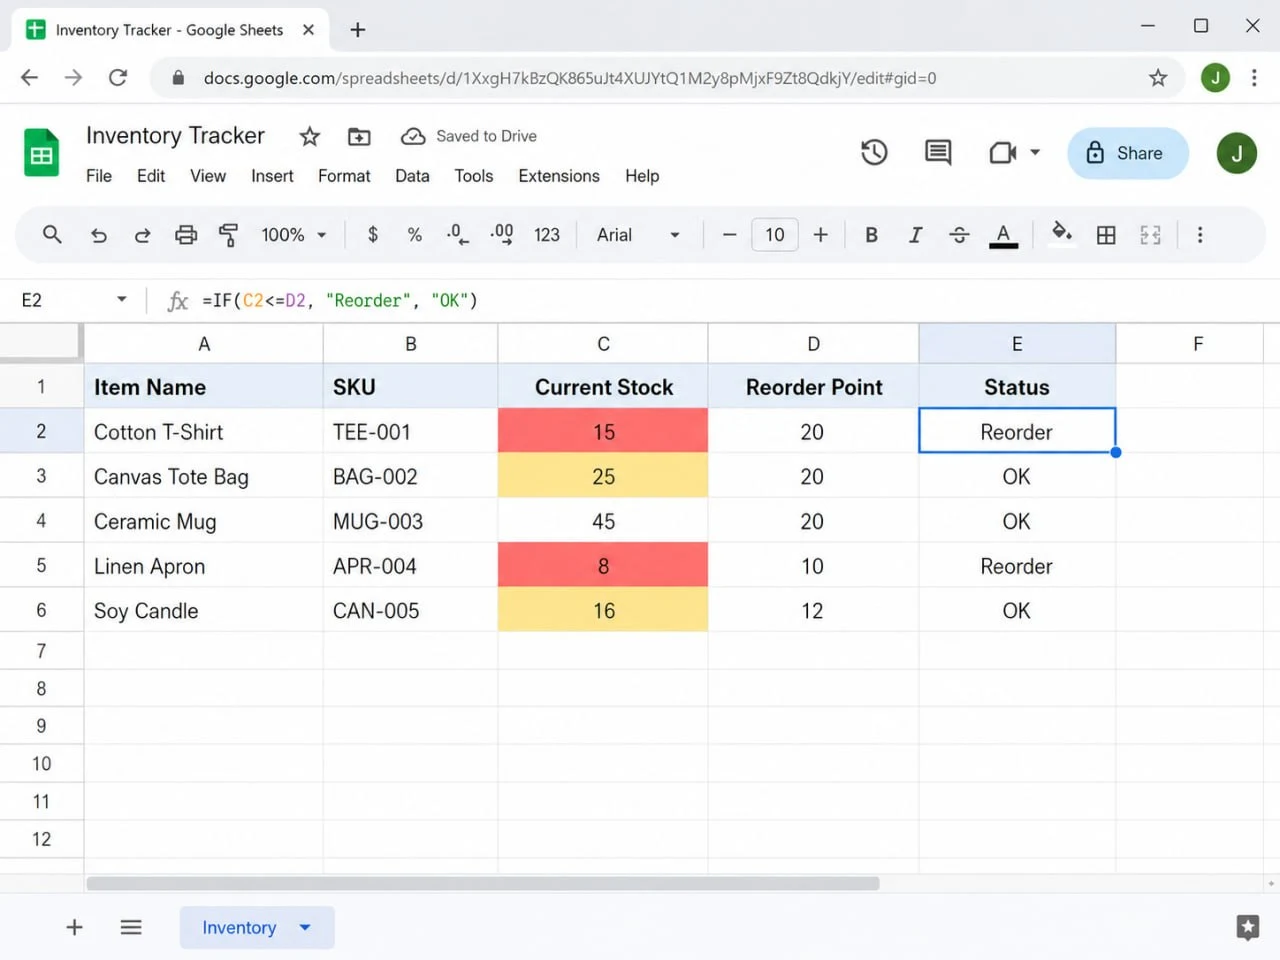This screenshot has width=1280, height=960.
Task: Go to Sheets home via green logo
Action: coord(41,153)
